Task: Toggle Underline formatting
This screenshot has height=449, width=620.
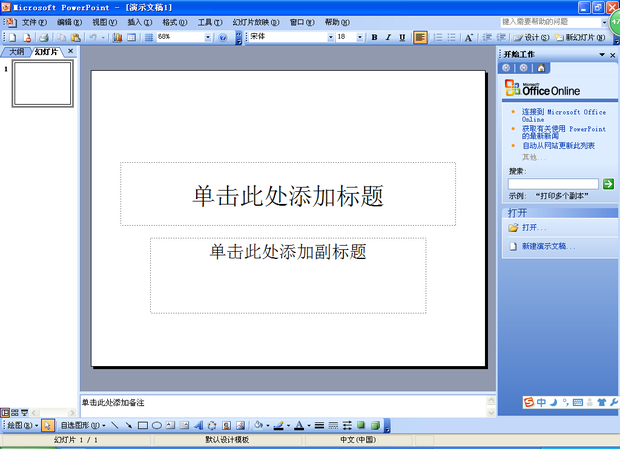Action: click(402, 38)
